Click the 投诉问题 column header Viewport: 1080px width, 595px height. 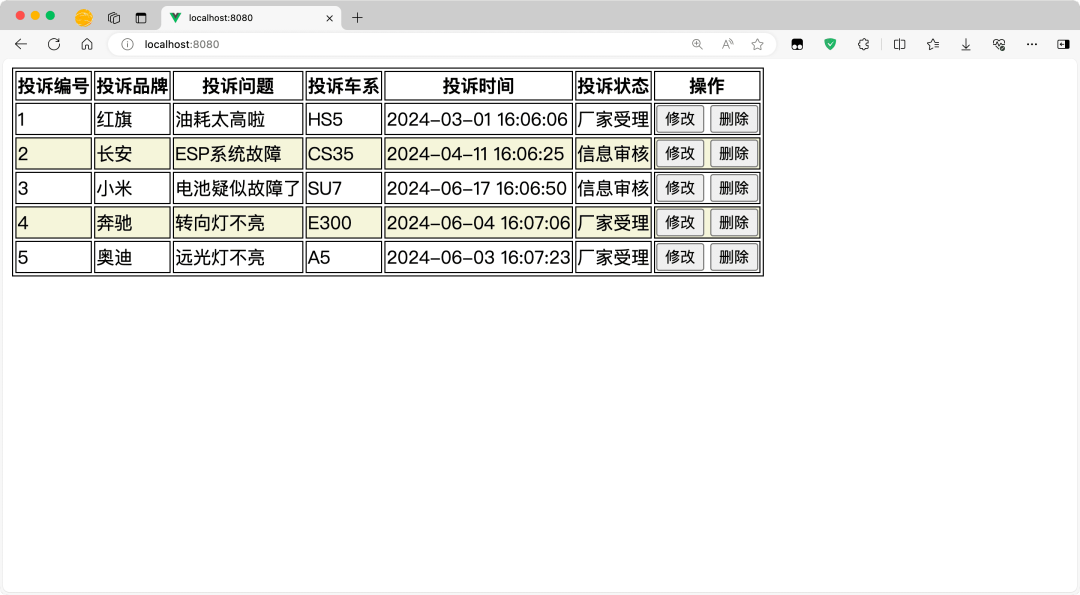click(x=238, y=86)
